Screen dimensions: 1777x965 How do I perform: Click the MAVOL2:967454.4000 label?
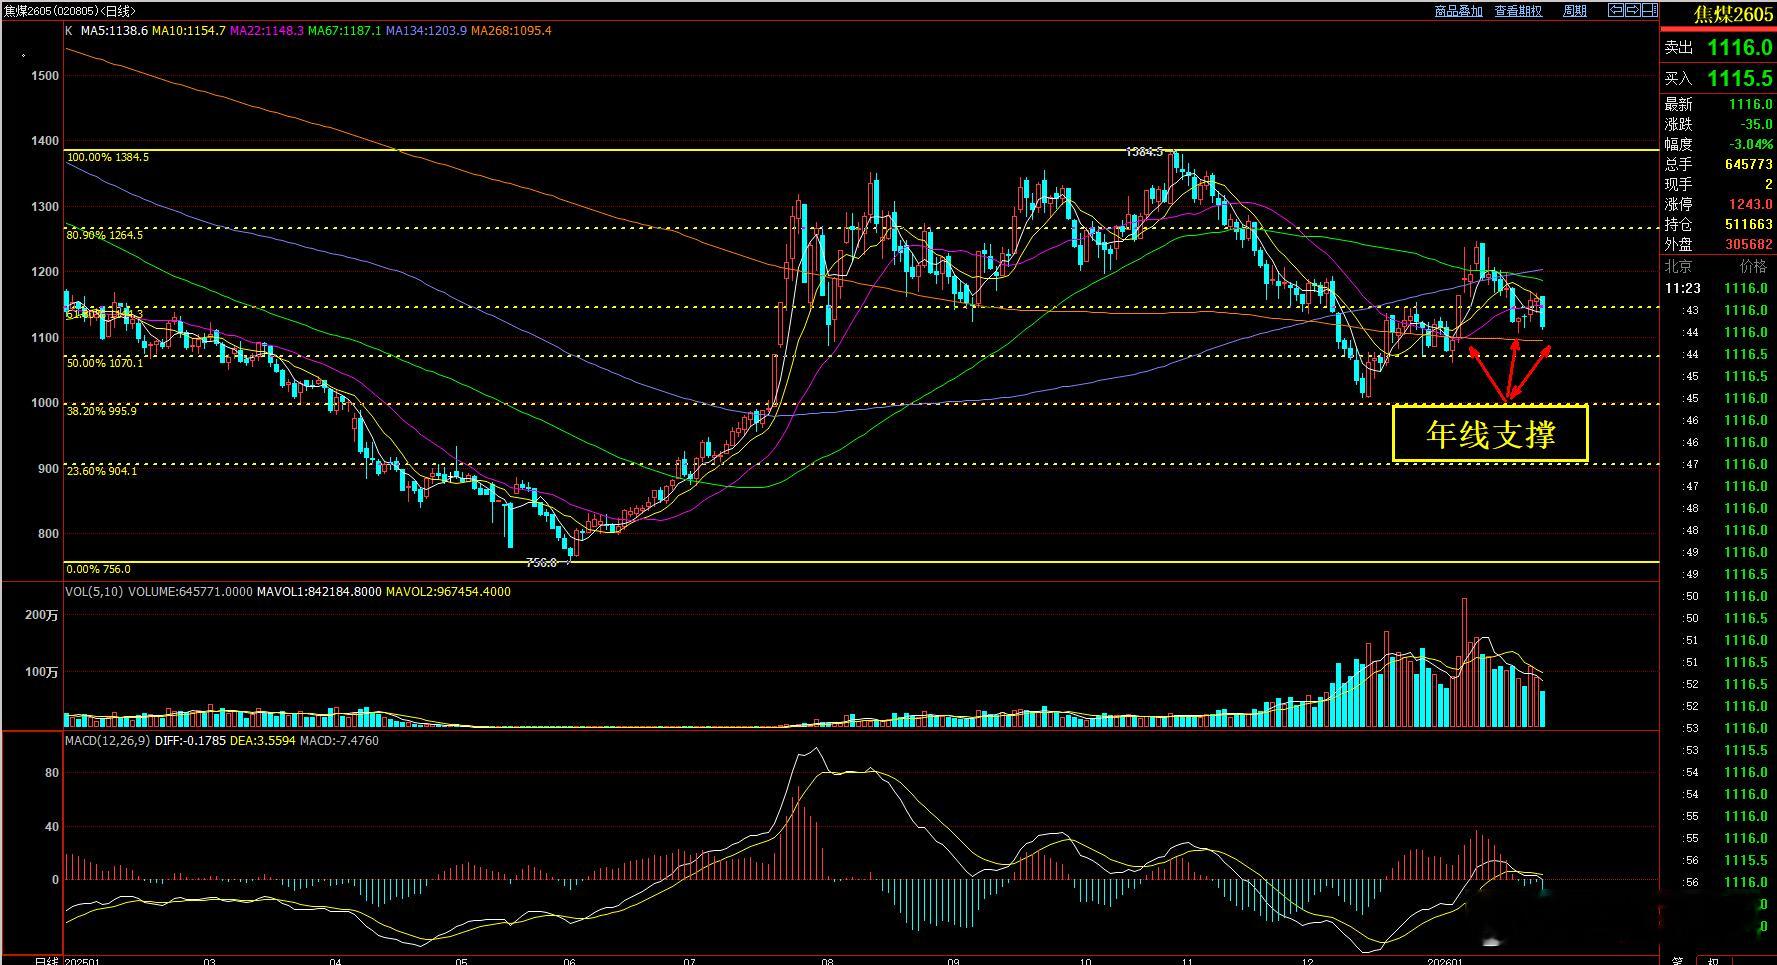coord(448,592)
